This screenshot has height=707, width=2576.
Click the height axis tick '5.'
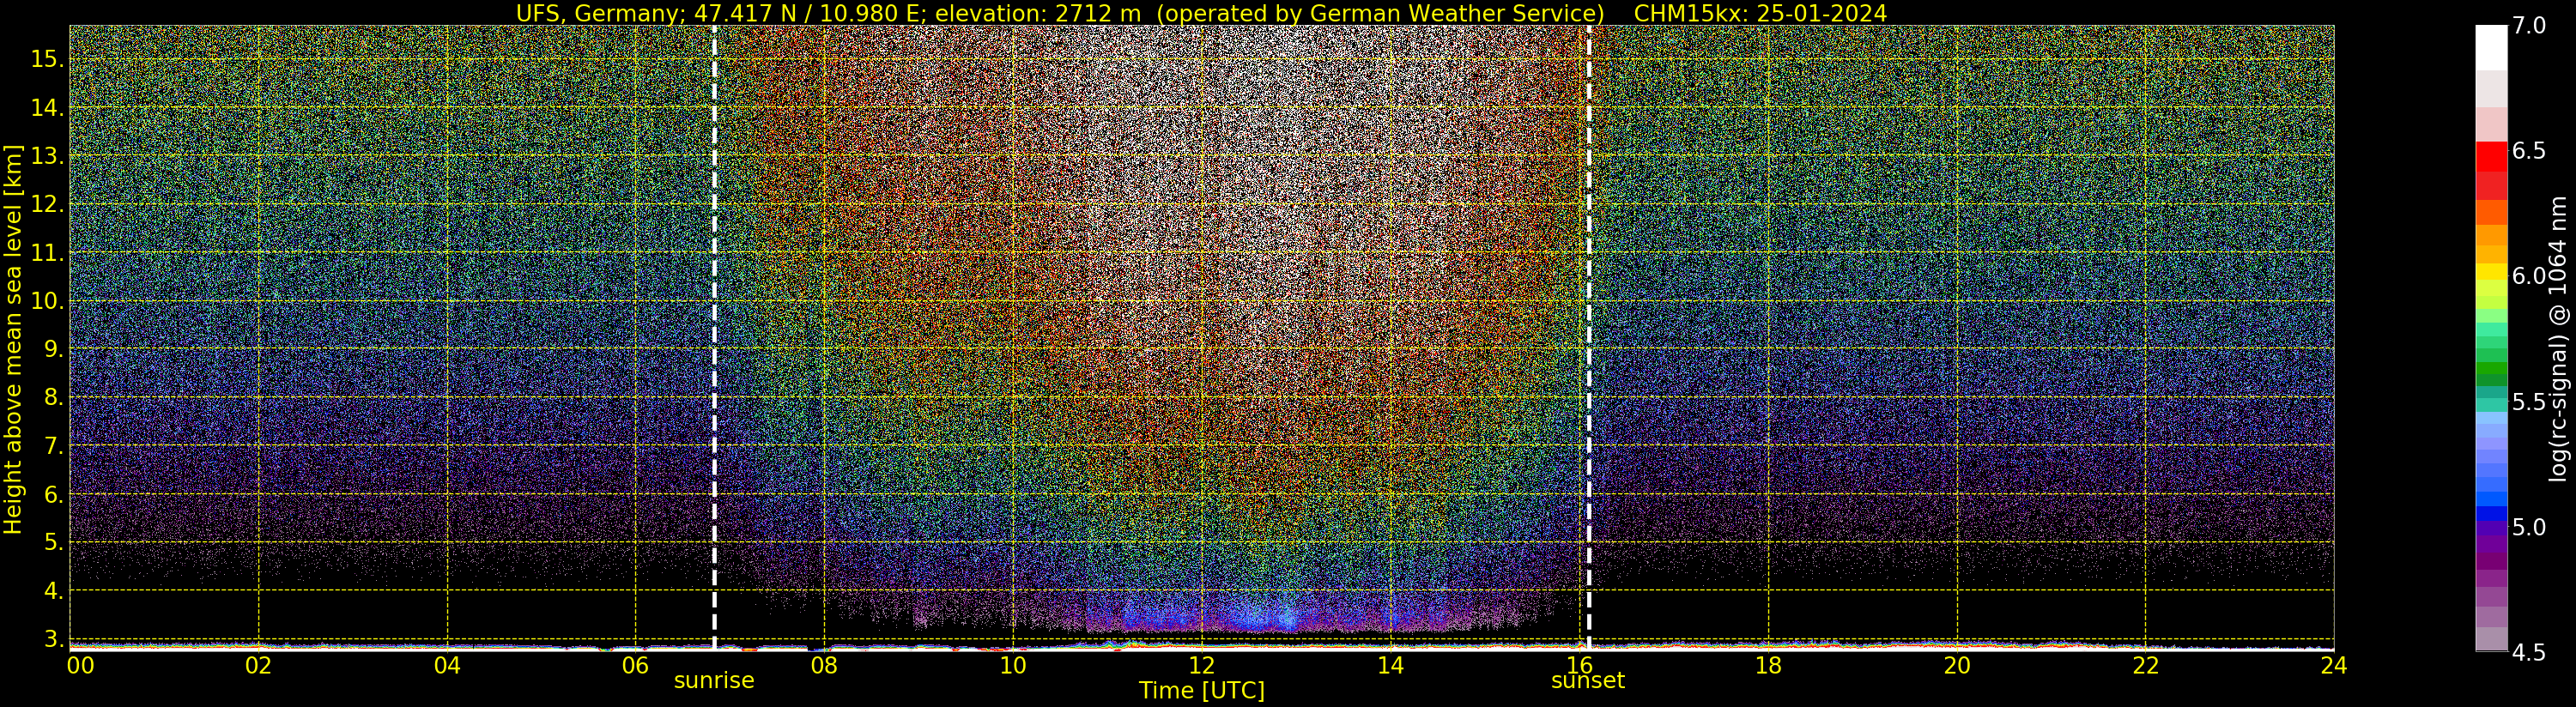[54, 542]
